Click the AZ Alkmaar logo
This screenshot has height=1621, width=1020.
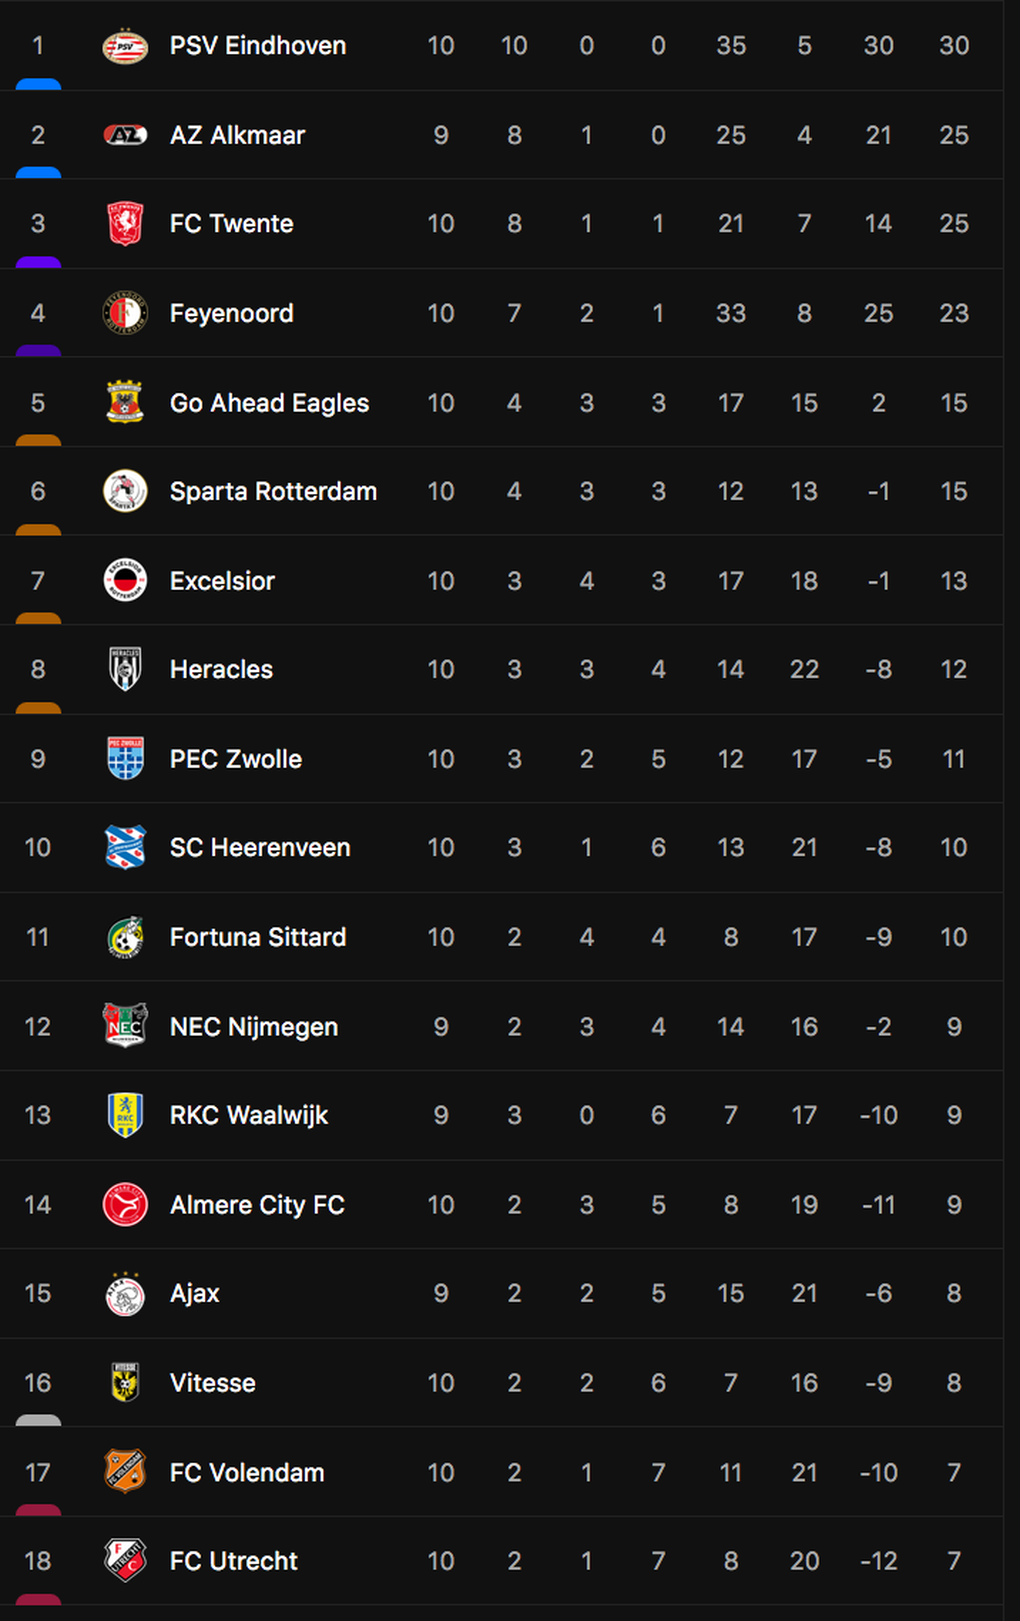click(x=125, y=135)
